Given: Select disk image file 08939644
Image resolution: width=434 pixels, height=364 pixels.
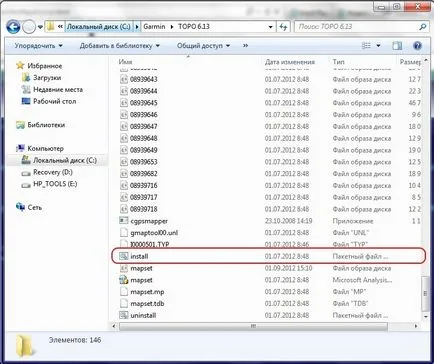Looking at the screenshot, I should tap(138, 91).
